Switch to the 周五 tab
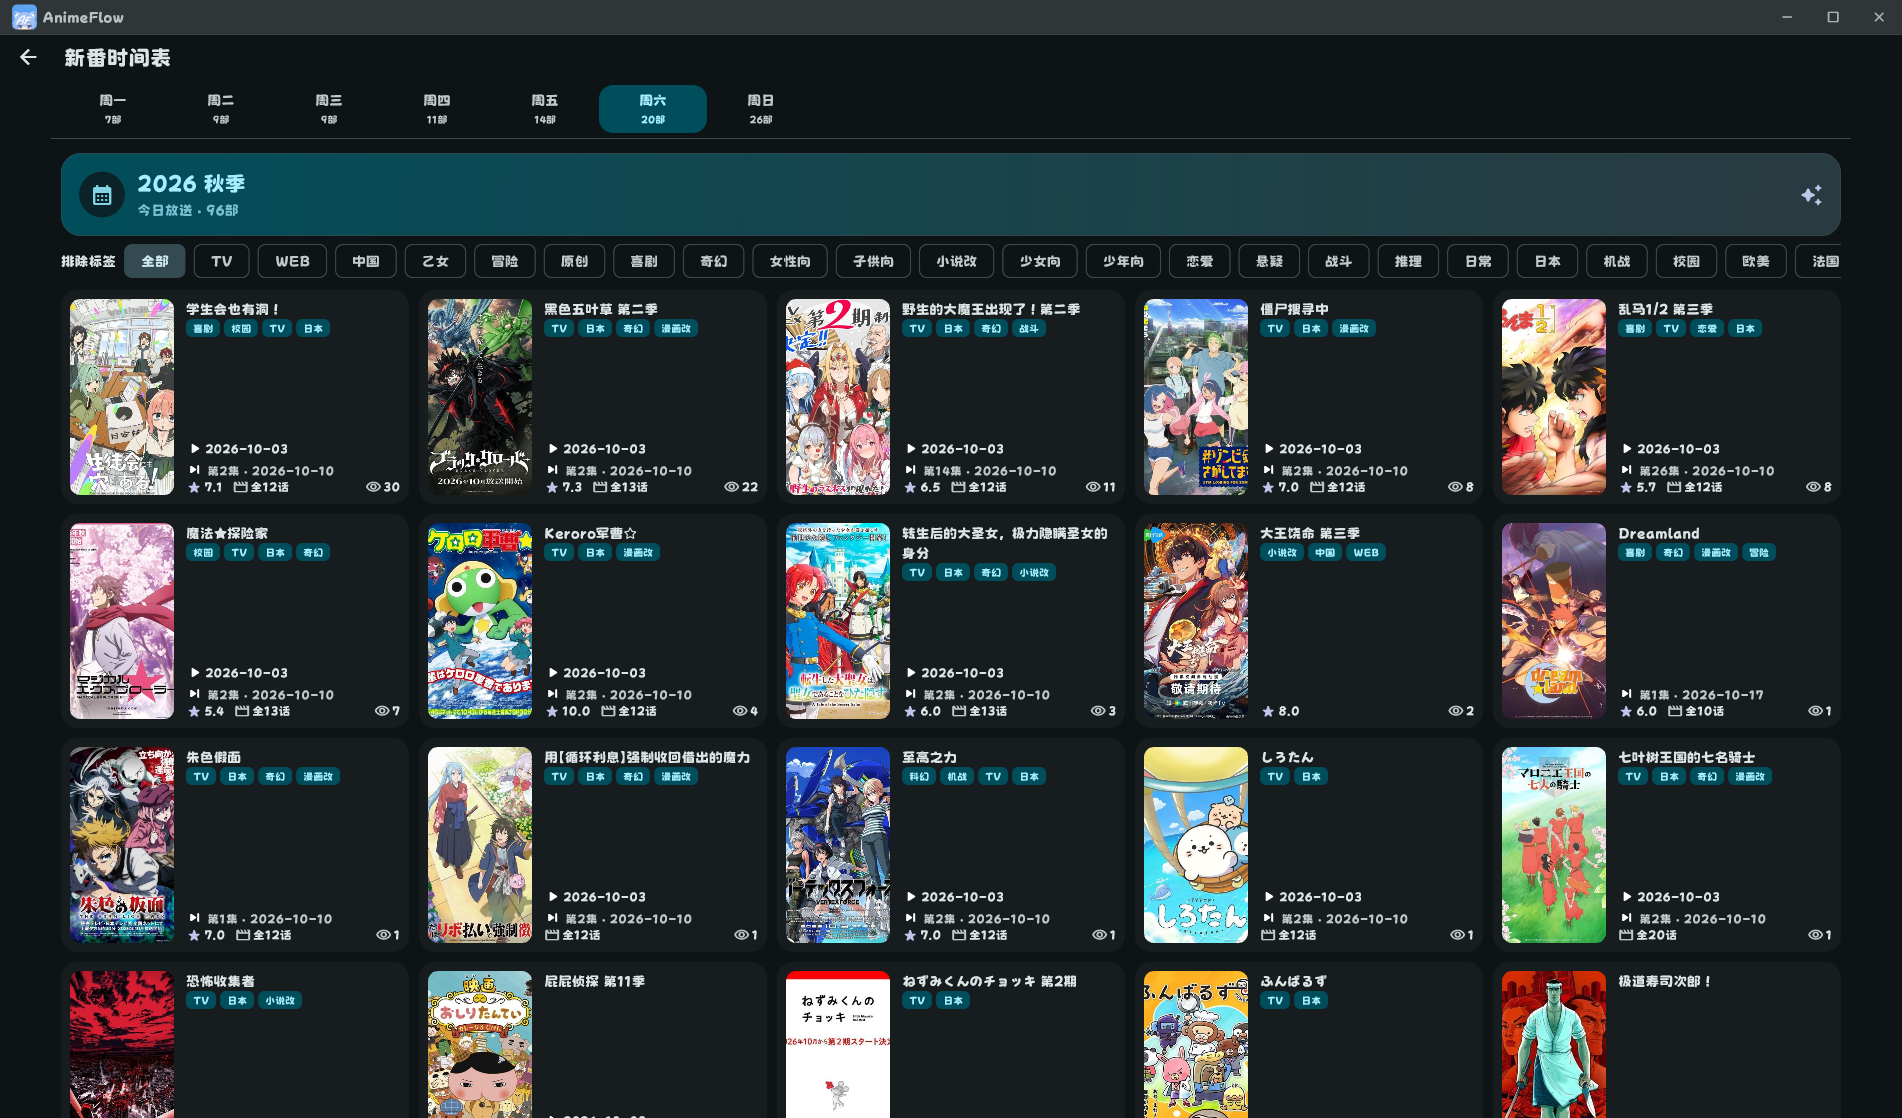This screenshot has width=1902, height=1118. click(545, 109)
